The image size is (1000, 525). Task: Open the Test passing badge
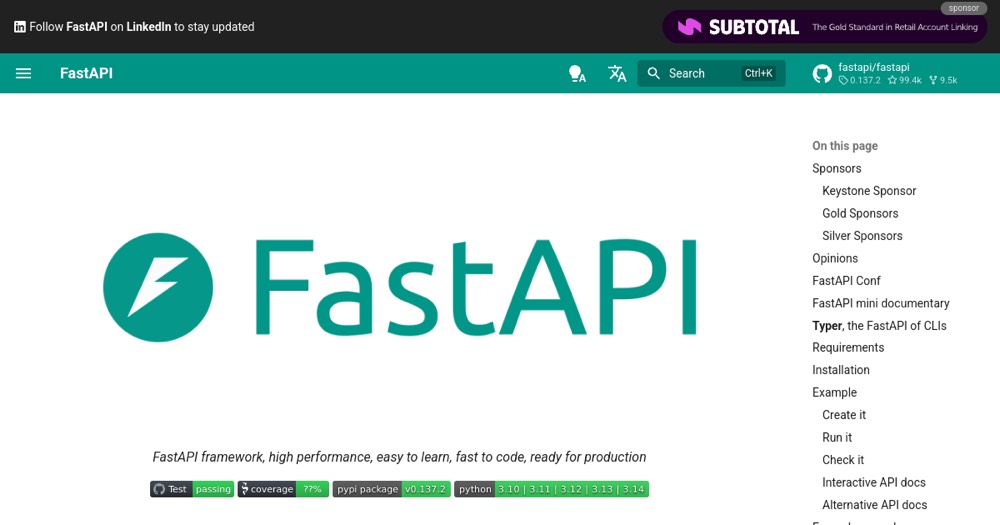coord(192,489)
